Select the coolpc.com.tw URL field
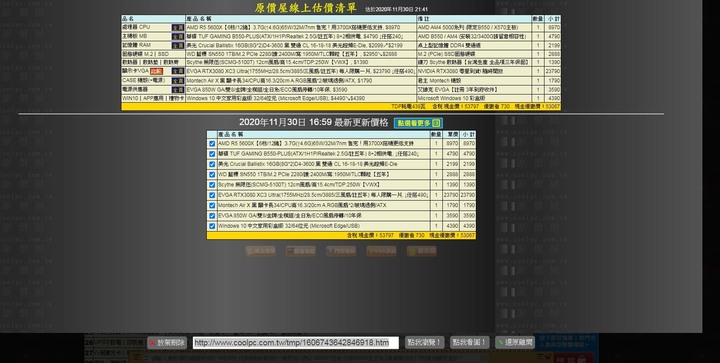720x363 pixels. [296, 343]
